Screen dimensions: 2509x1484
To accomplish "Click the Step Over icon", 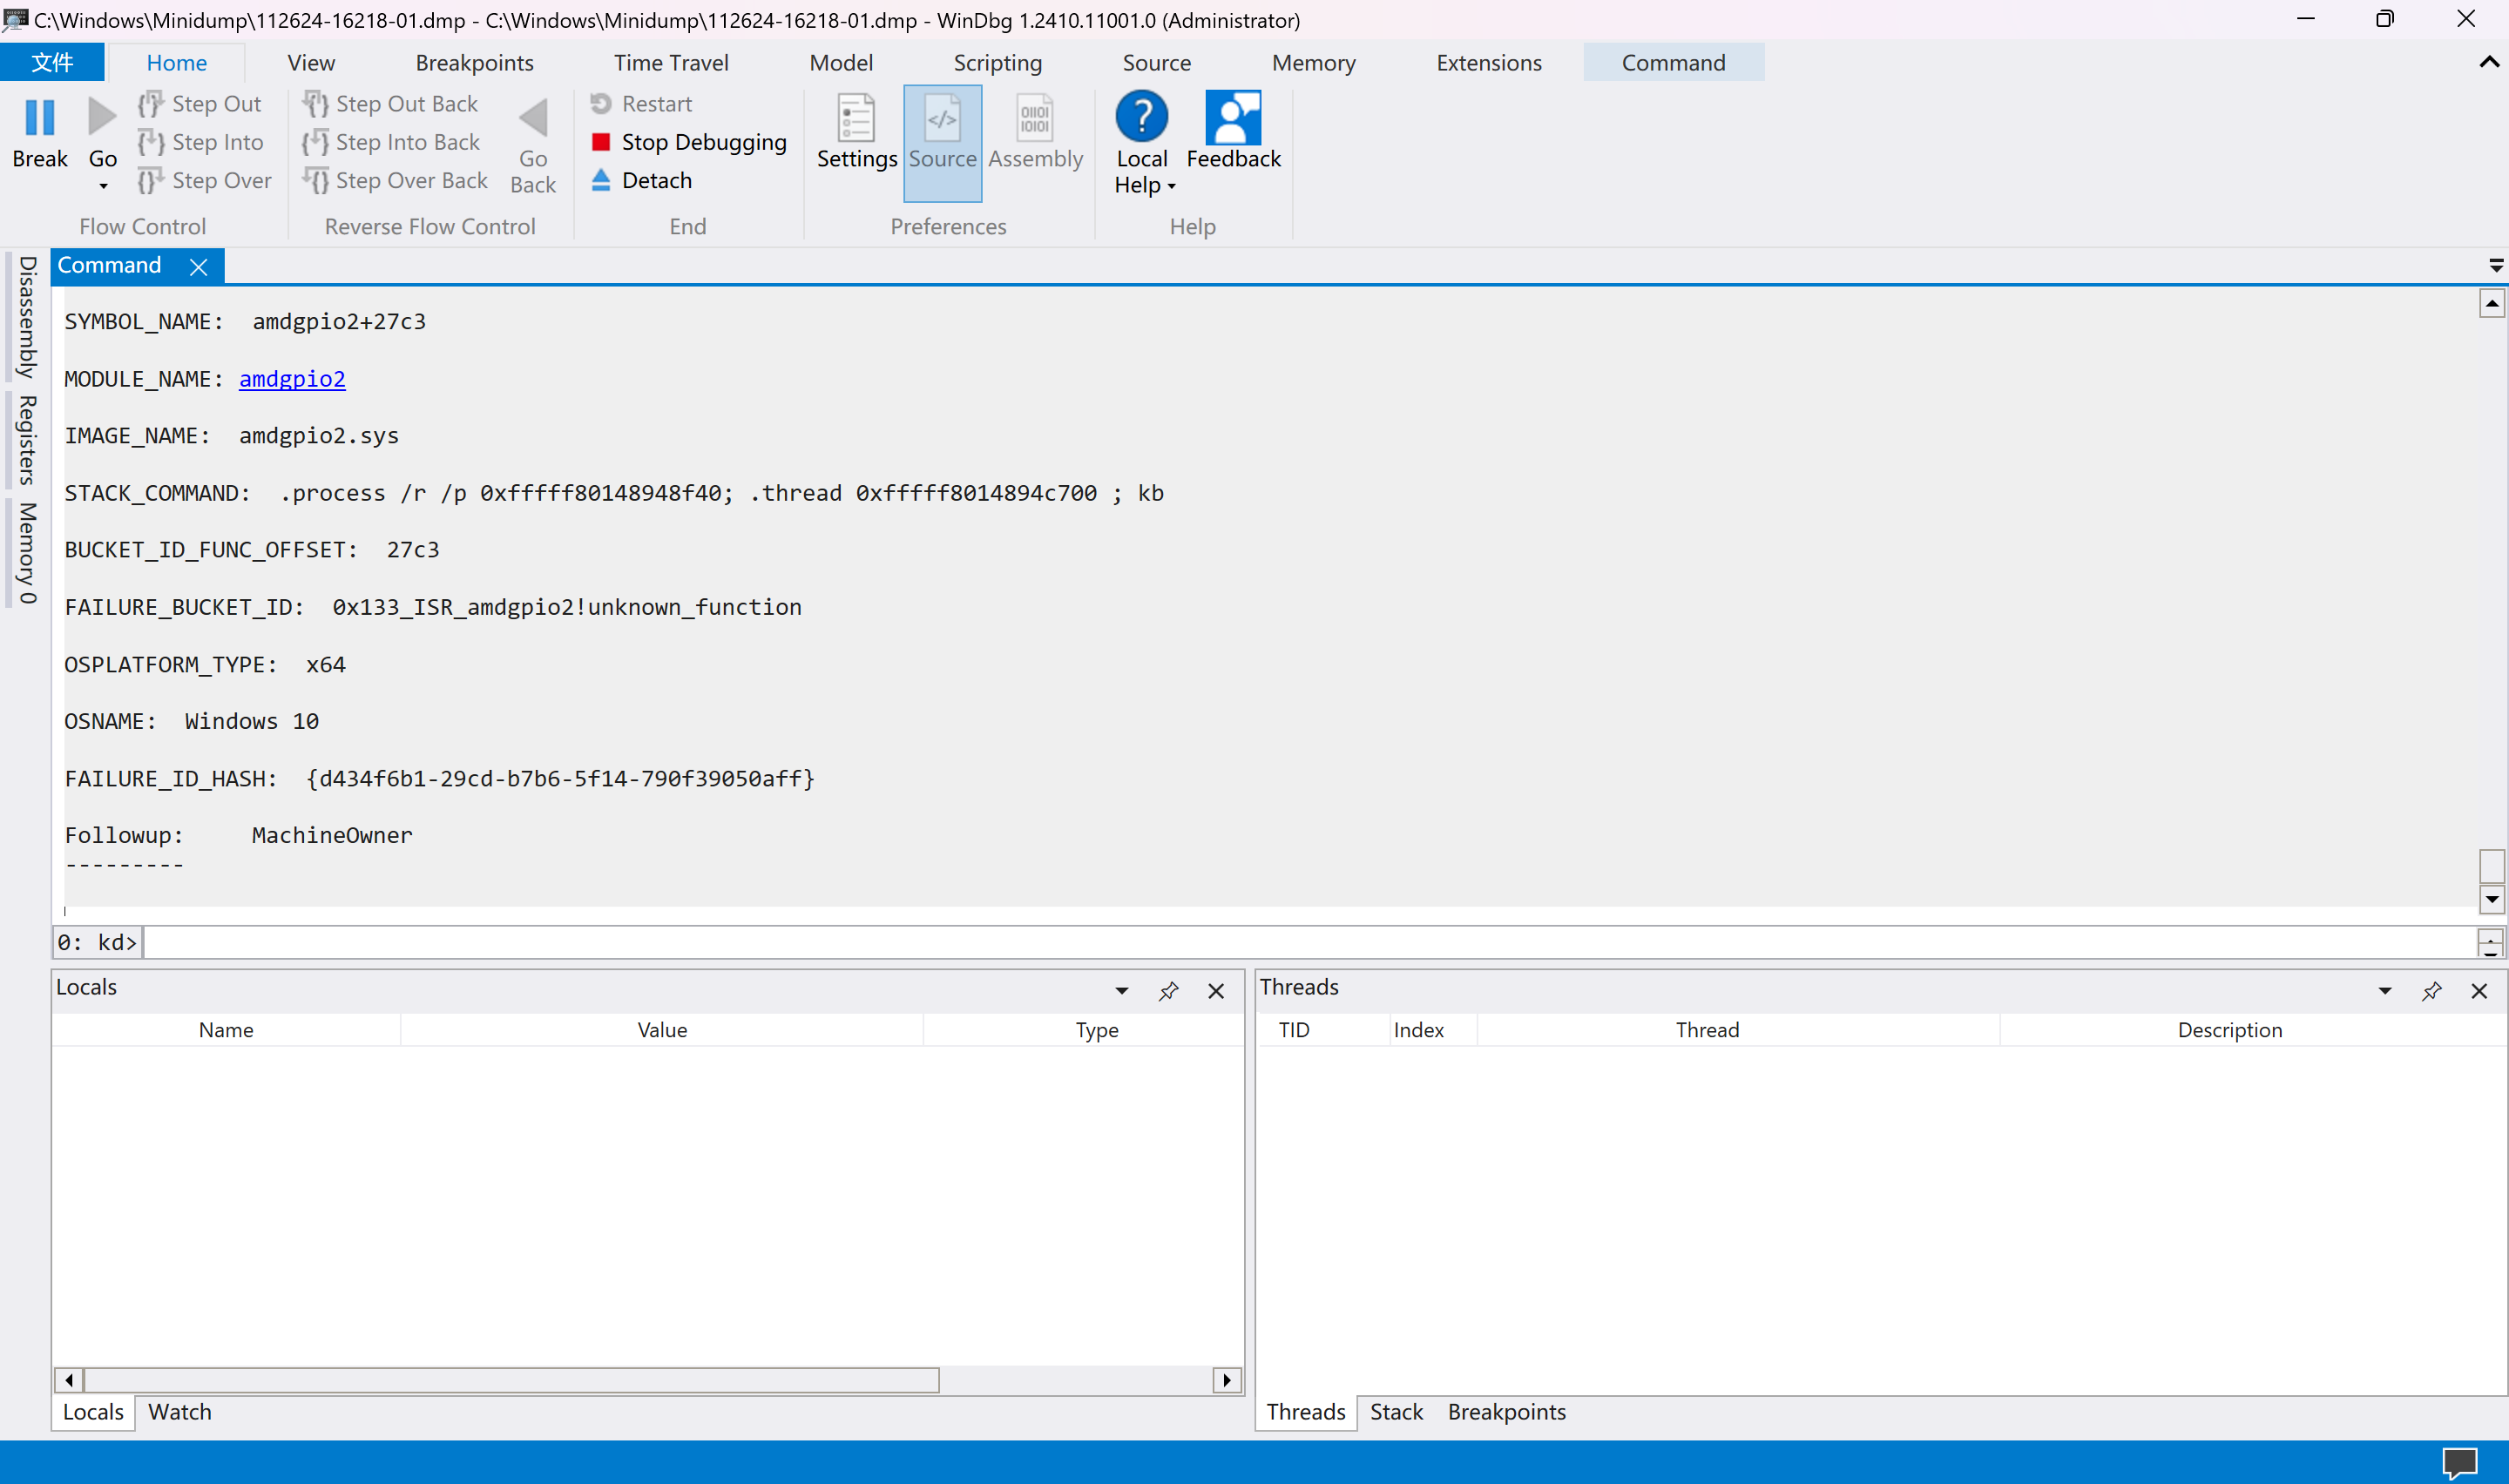I will (x=151, y=180).
